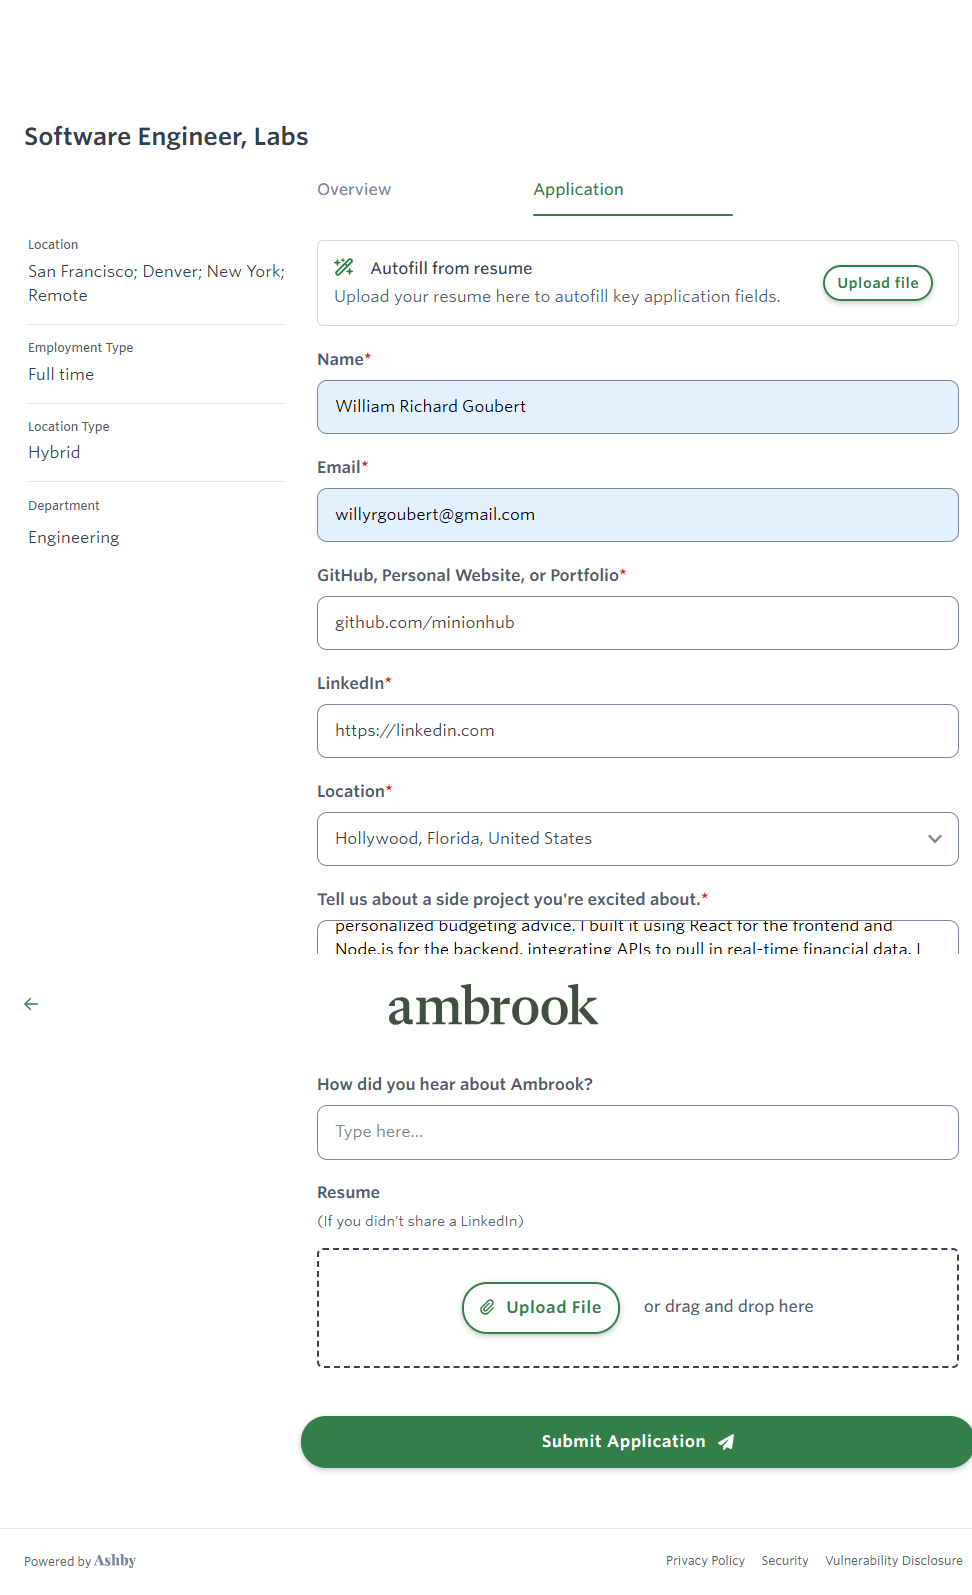
Task: Switch to the Overview tab
Action: (x=354, y=190)
